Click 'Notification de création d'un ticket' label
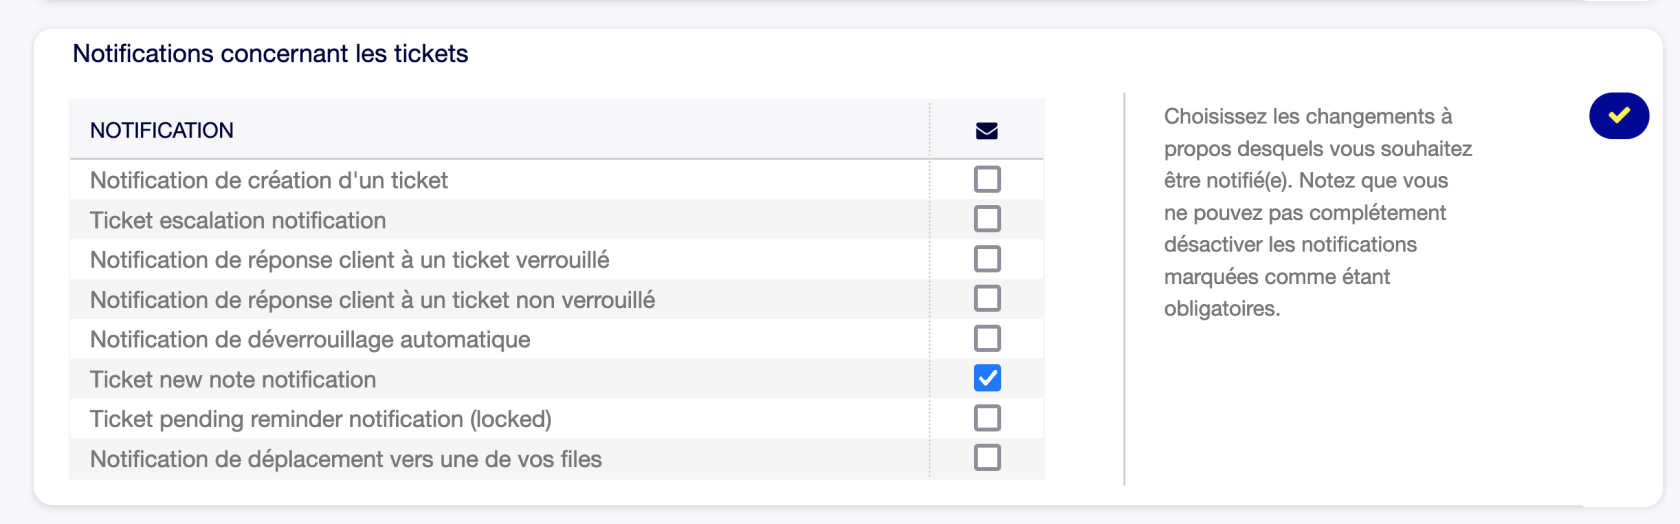Screen dimensions: 1680x524 pos(269,181)
